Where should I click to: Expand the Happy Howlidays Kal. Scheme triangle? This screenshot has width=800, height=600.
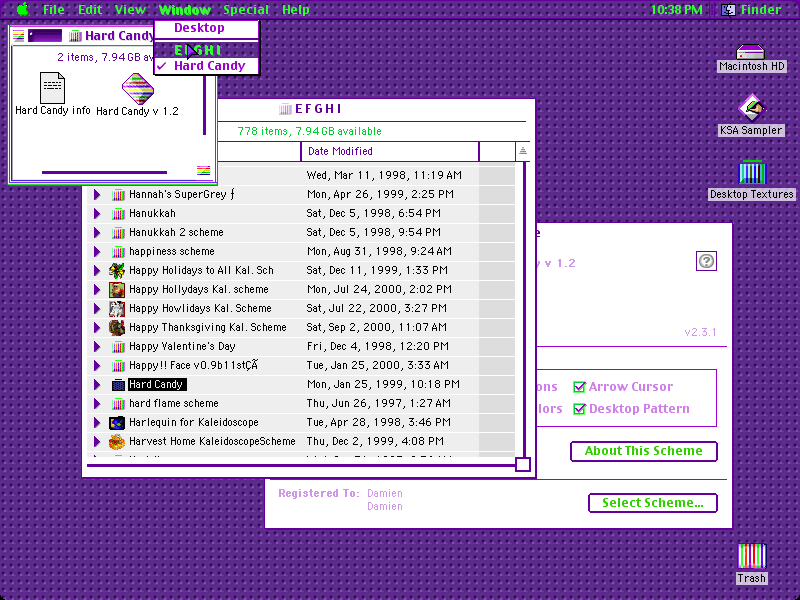tap(97, 308)
